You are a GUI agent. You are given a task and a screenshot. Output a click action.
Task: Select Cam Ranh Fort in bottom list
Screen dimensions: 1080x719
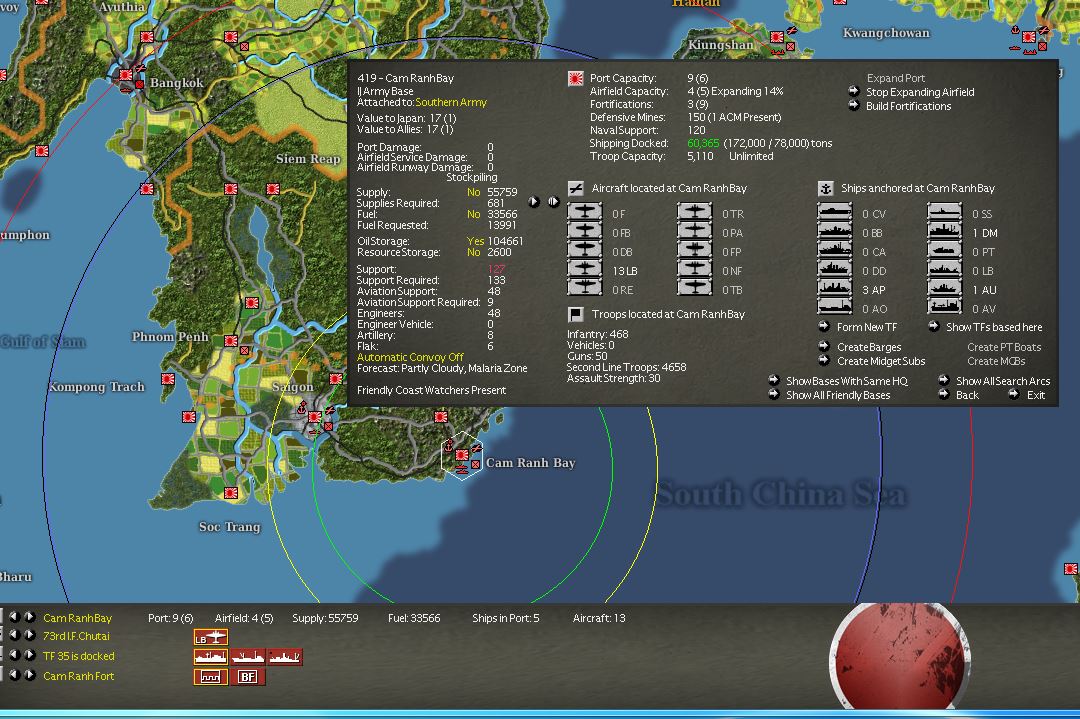point(79,676)
